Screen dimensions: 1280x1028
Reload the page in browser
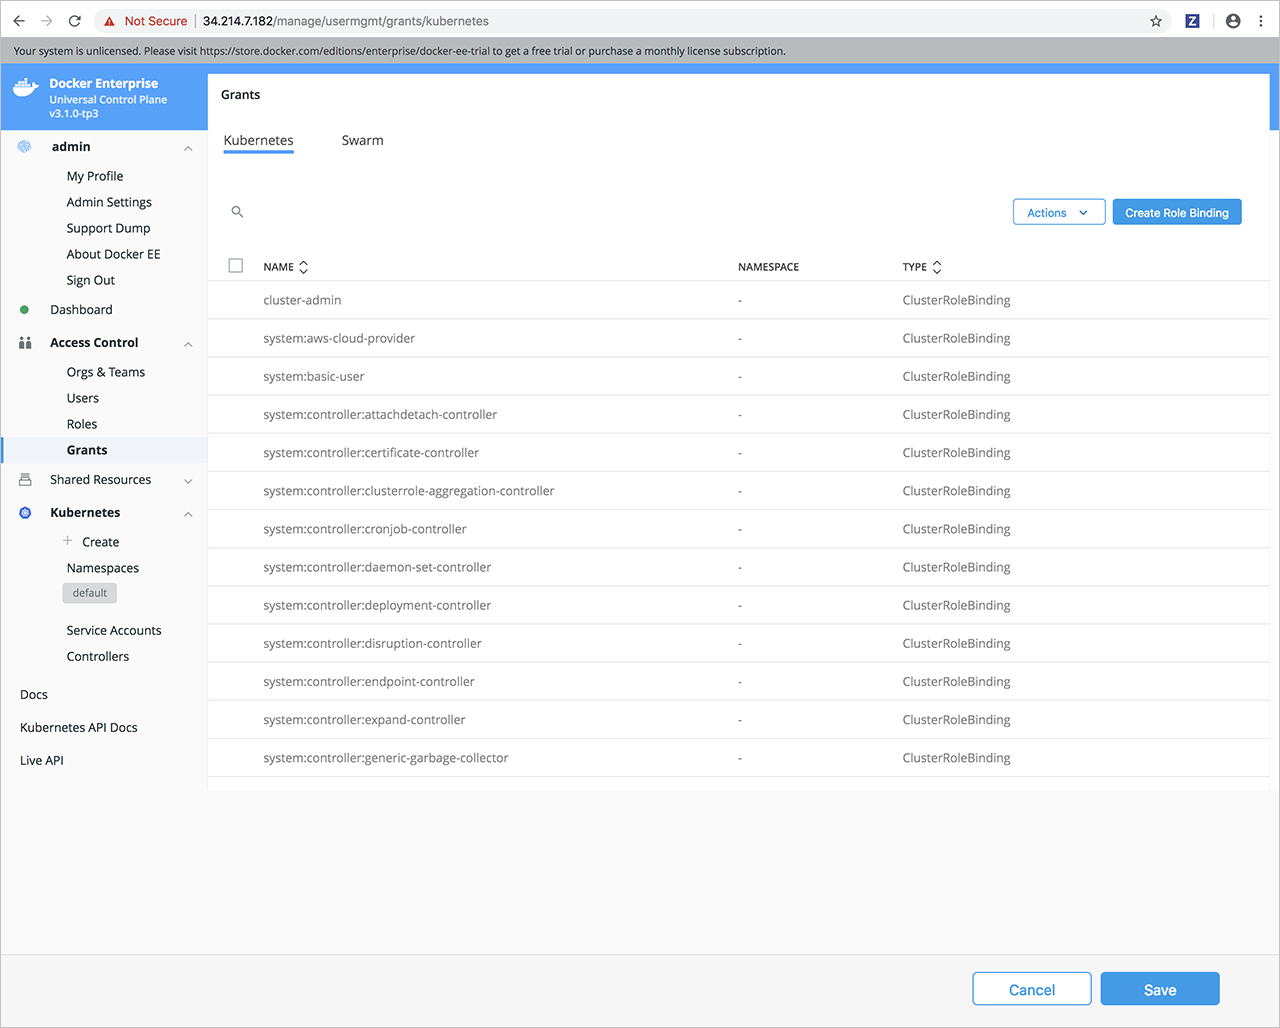75,21
